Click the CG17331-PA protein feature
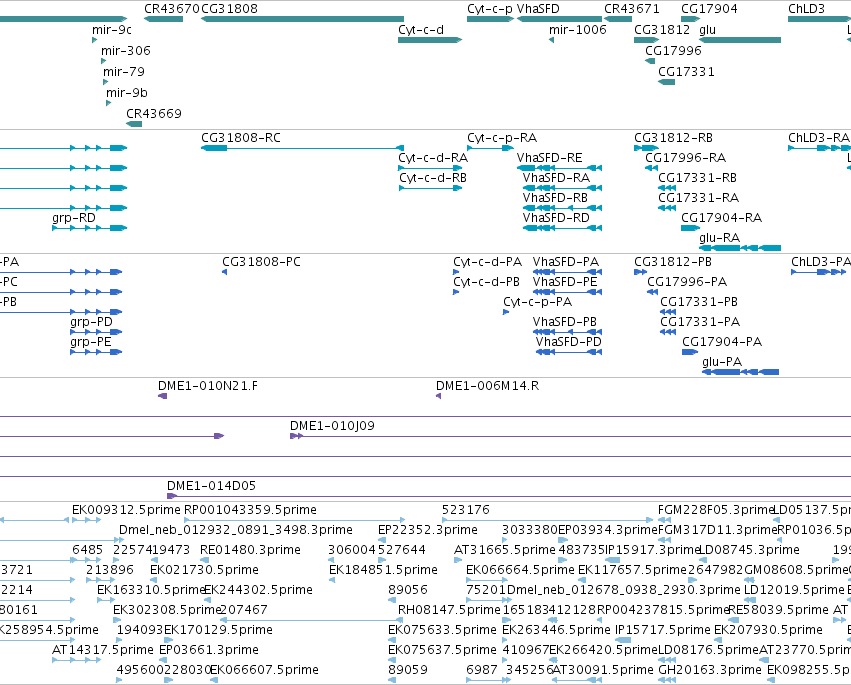851x685 pixels. tap(668, 332)
